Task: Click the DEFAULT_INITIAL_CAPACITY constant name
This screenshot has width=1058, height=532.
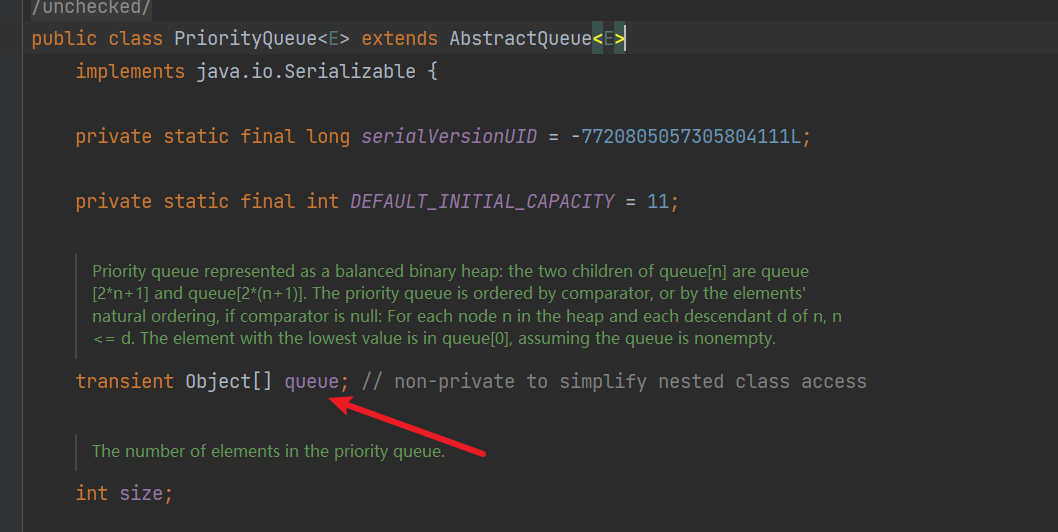Action: (x=481, y=202)
